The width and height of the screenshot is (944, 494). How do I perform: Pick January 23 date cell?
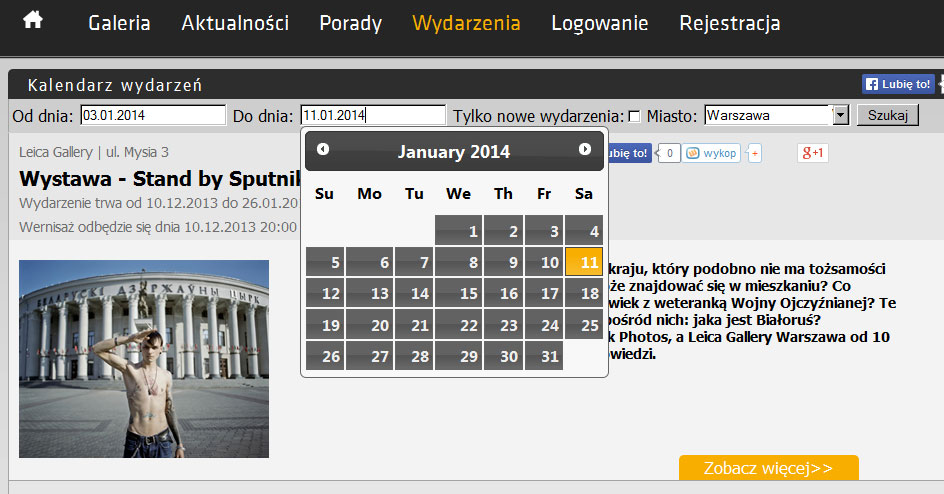(x=503, y=324)
